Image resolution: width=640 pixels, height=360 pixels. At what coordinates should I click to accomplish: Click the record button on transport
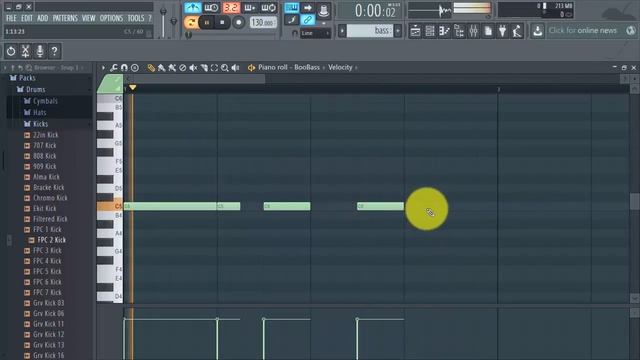coord(238,22)
